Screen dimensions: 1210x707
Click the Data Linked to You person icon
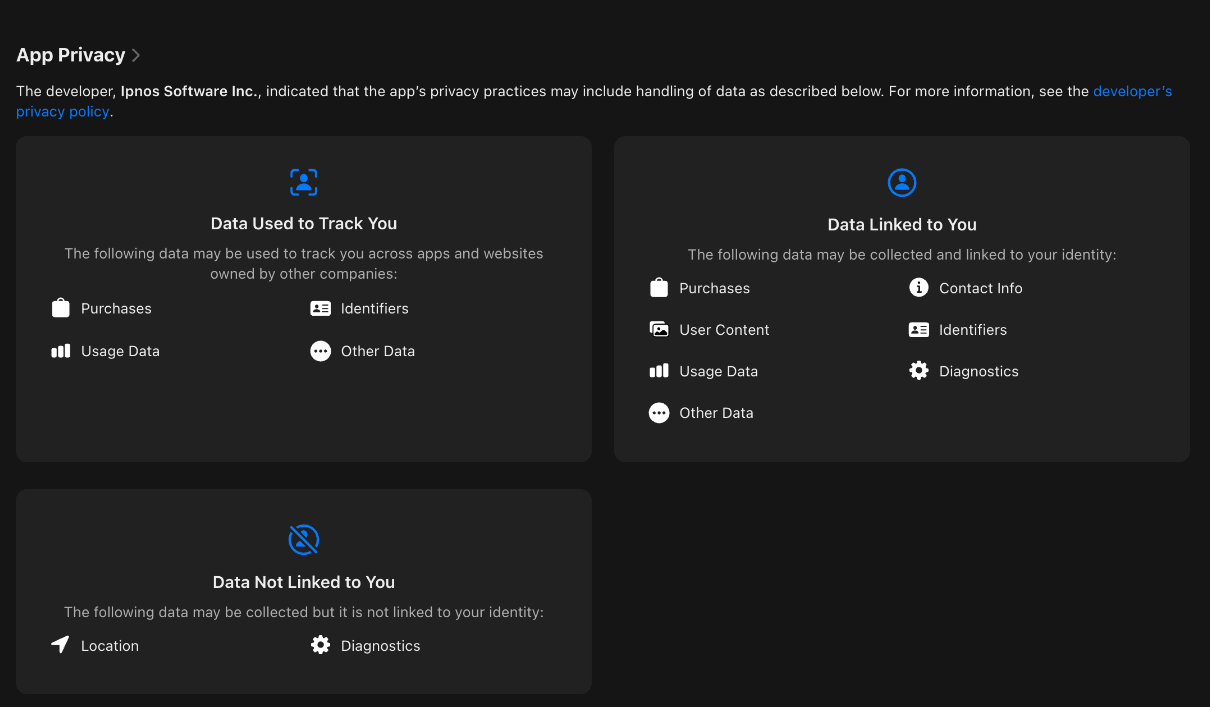(902, 182)
